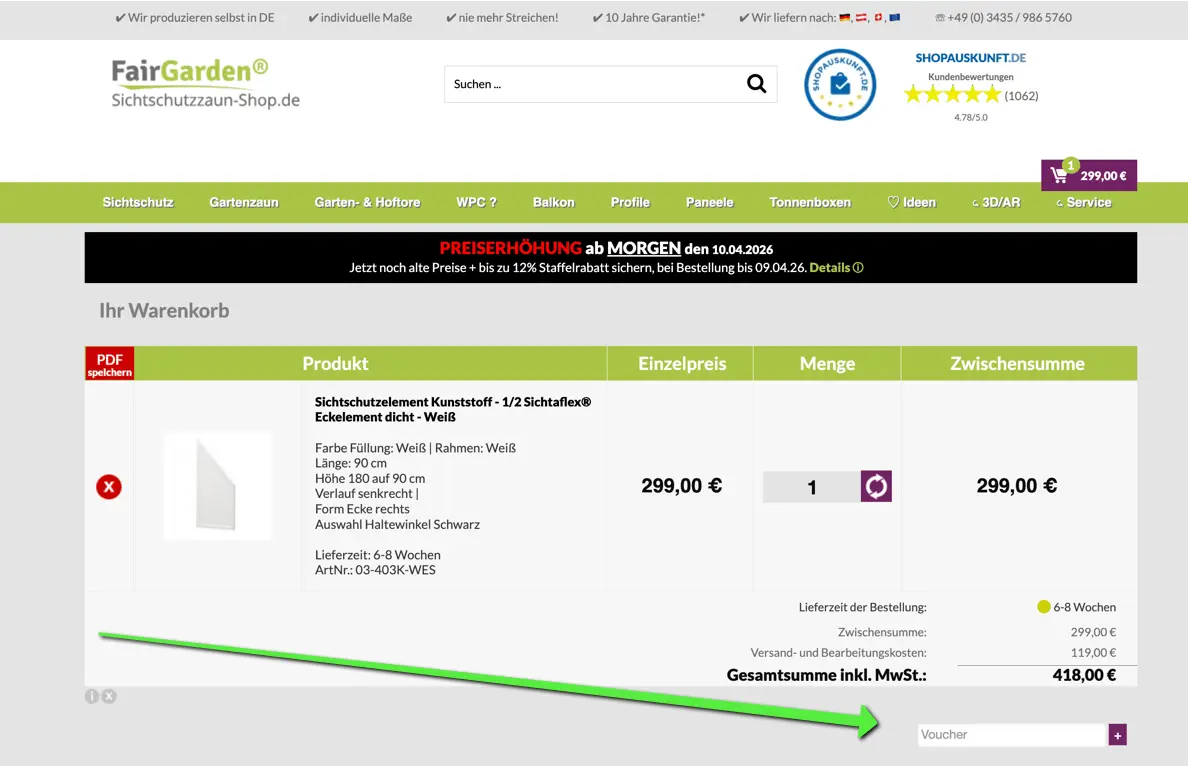The height and width of the screenshot is (766, 1188).
Task: Refresh quantity with green update icon
Action: tap(875, 486)
